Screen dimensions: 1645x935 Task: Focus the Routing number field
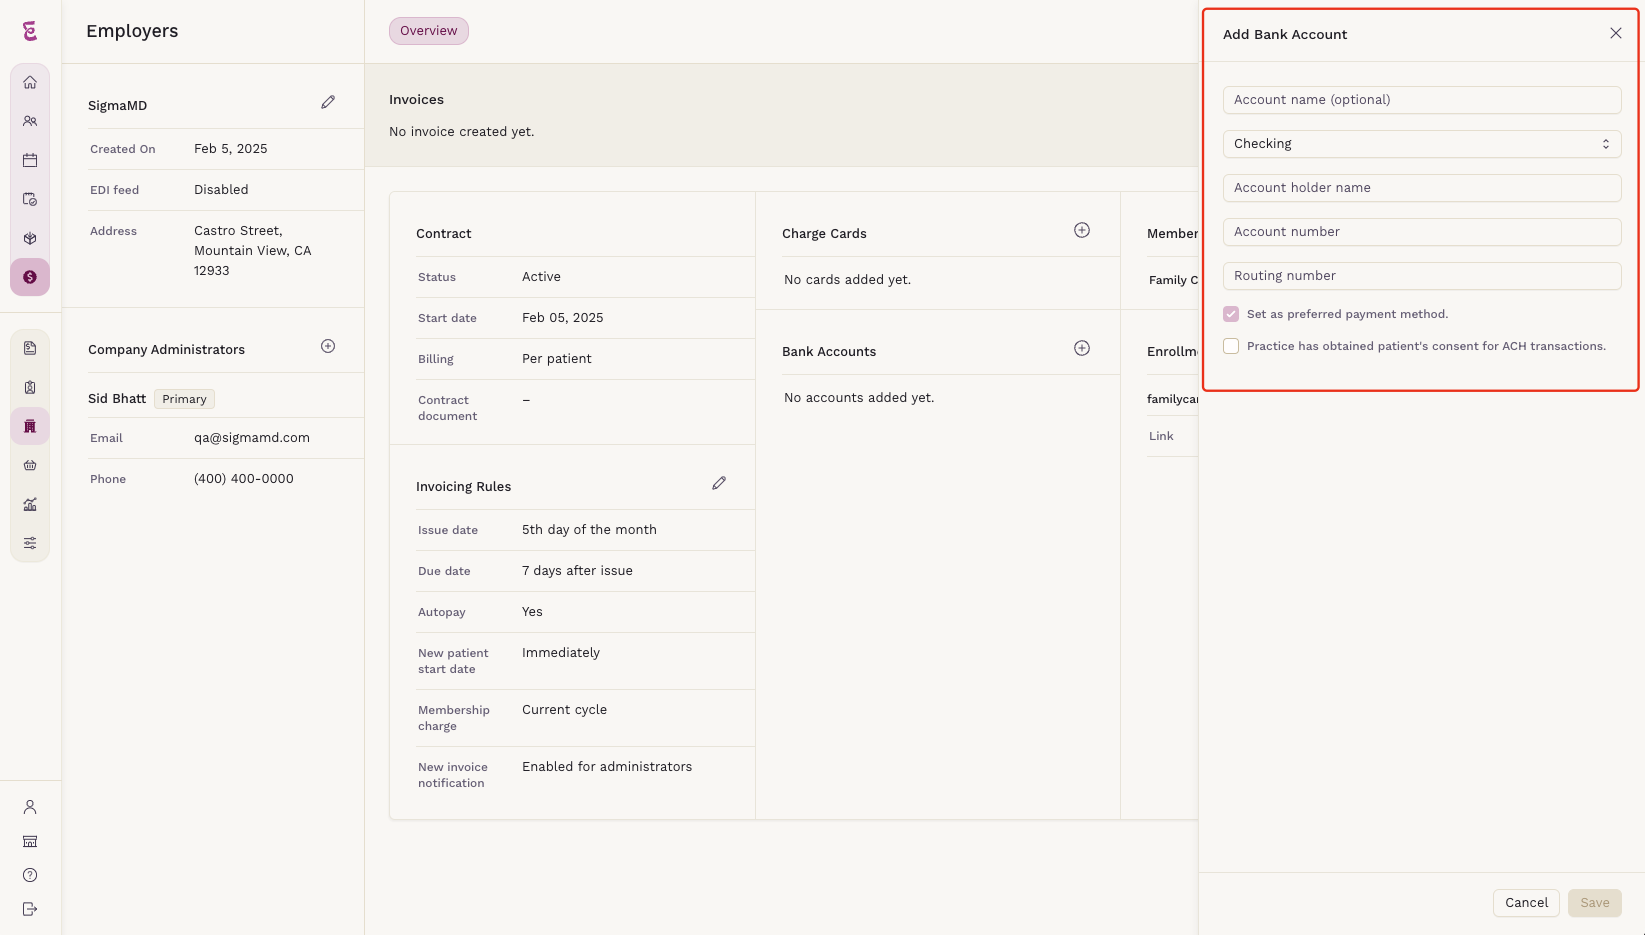click(x=1422, y=276)
